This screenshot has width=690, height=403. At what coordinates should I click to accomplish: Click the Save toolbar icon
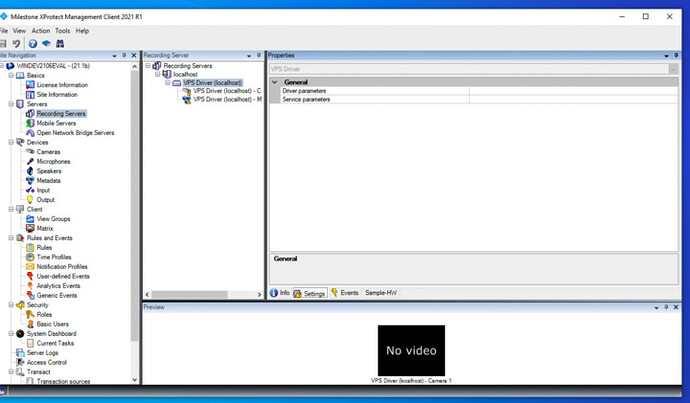click(5, 44)
